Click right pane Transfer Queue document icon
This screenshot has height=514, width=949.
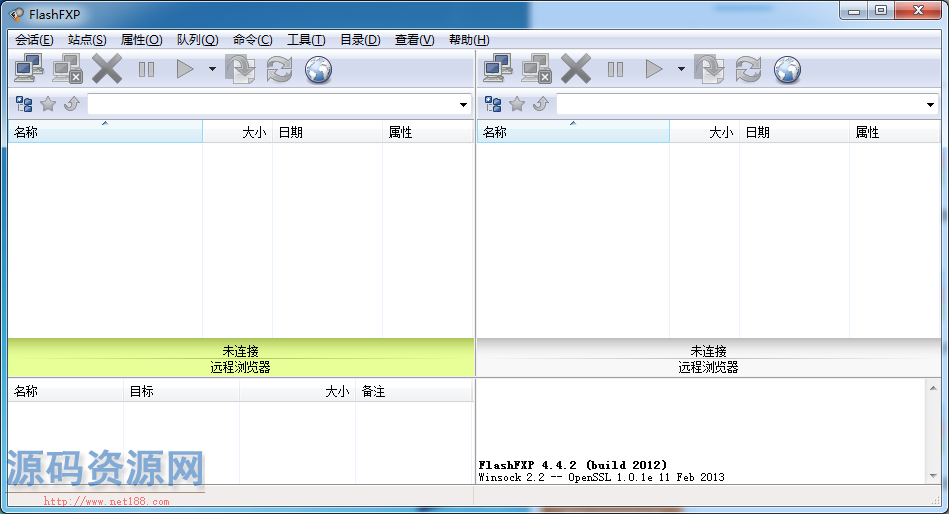709,69
